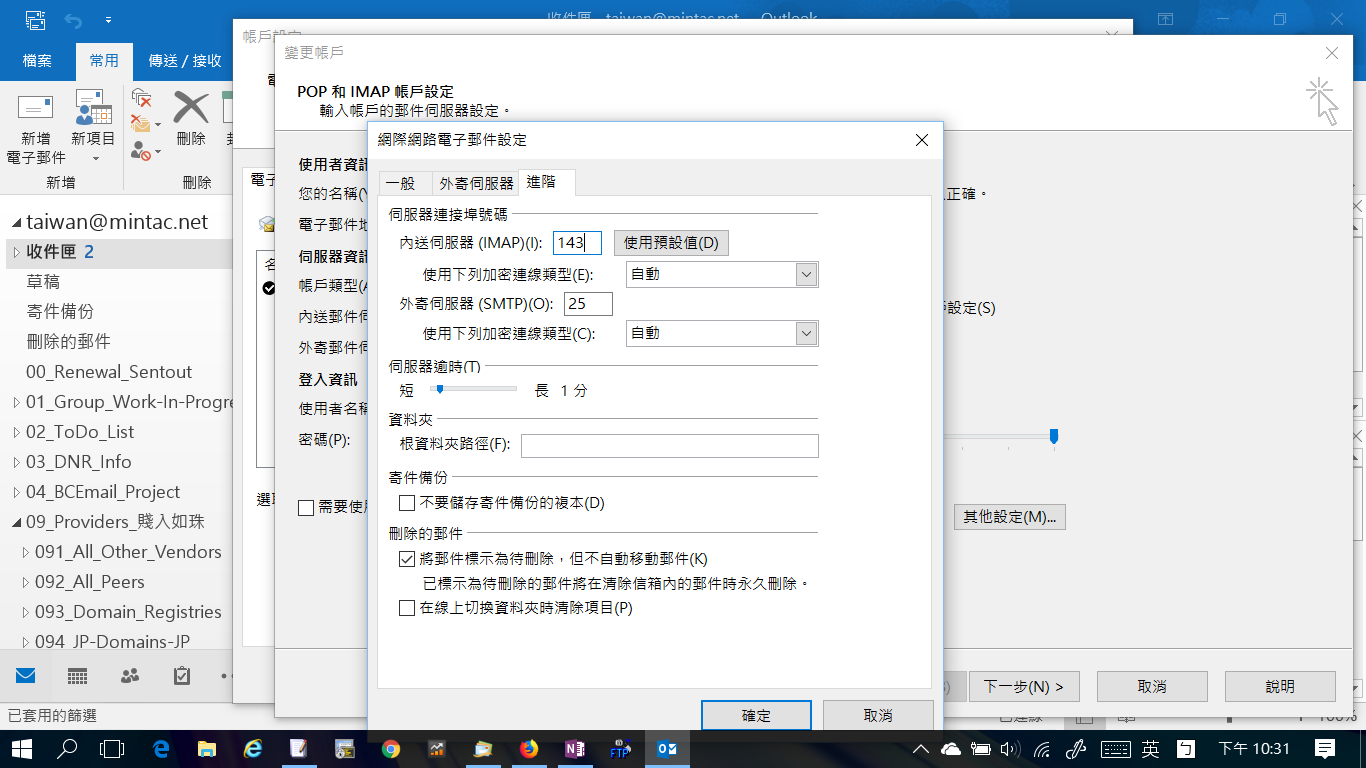Switch to the 一般 tab
The height and width of the screenshot is (768, 1366).
pos(400,183)
